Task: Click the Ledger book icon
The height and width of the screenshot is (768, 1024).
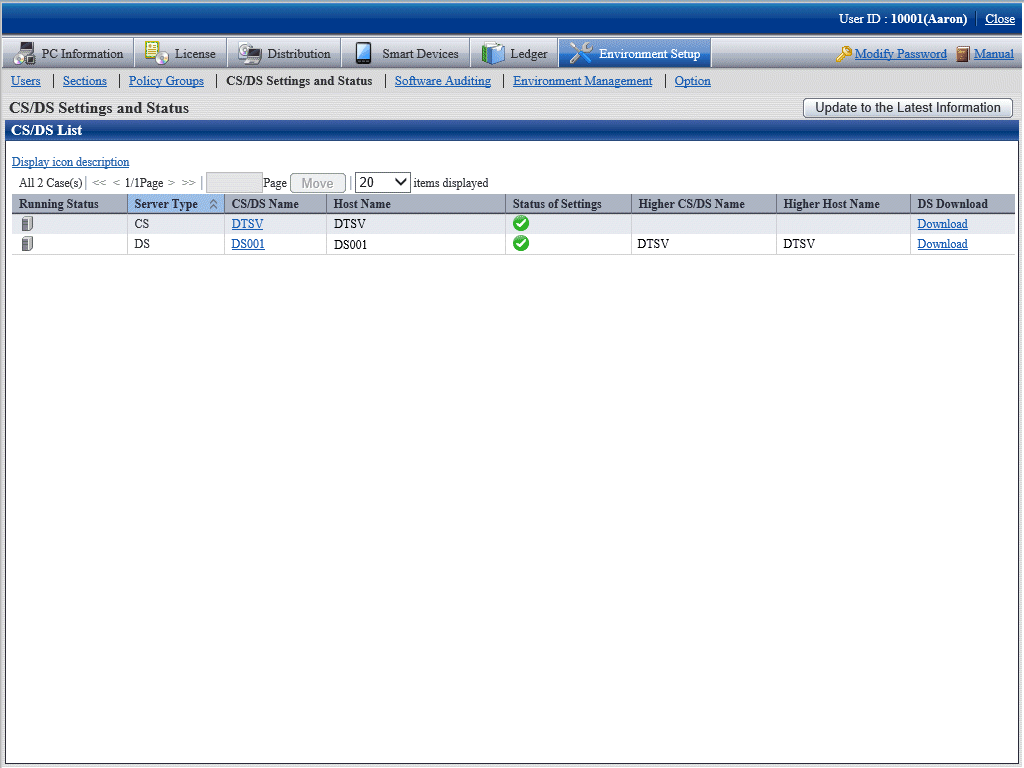Action: point(493,53)
